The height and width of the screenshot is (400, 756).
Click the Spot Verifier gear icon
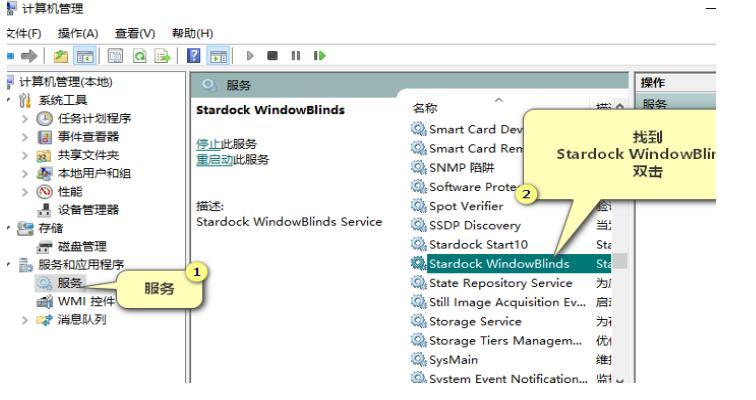(x=418, y=206)
